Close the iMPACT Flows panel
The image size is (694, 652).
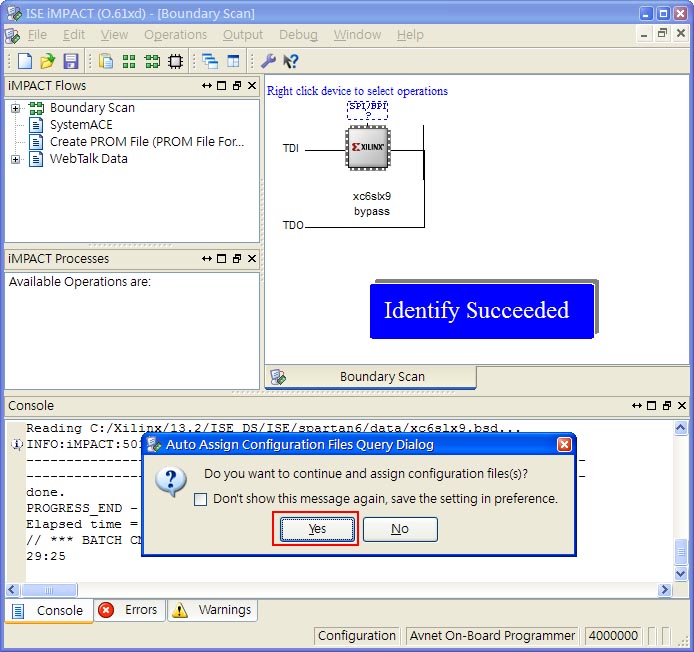click(252, 85)
